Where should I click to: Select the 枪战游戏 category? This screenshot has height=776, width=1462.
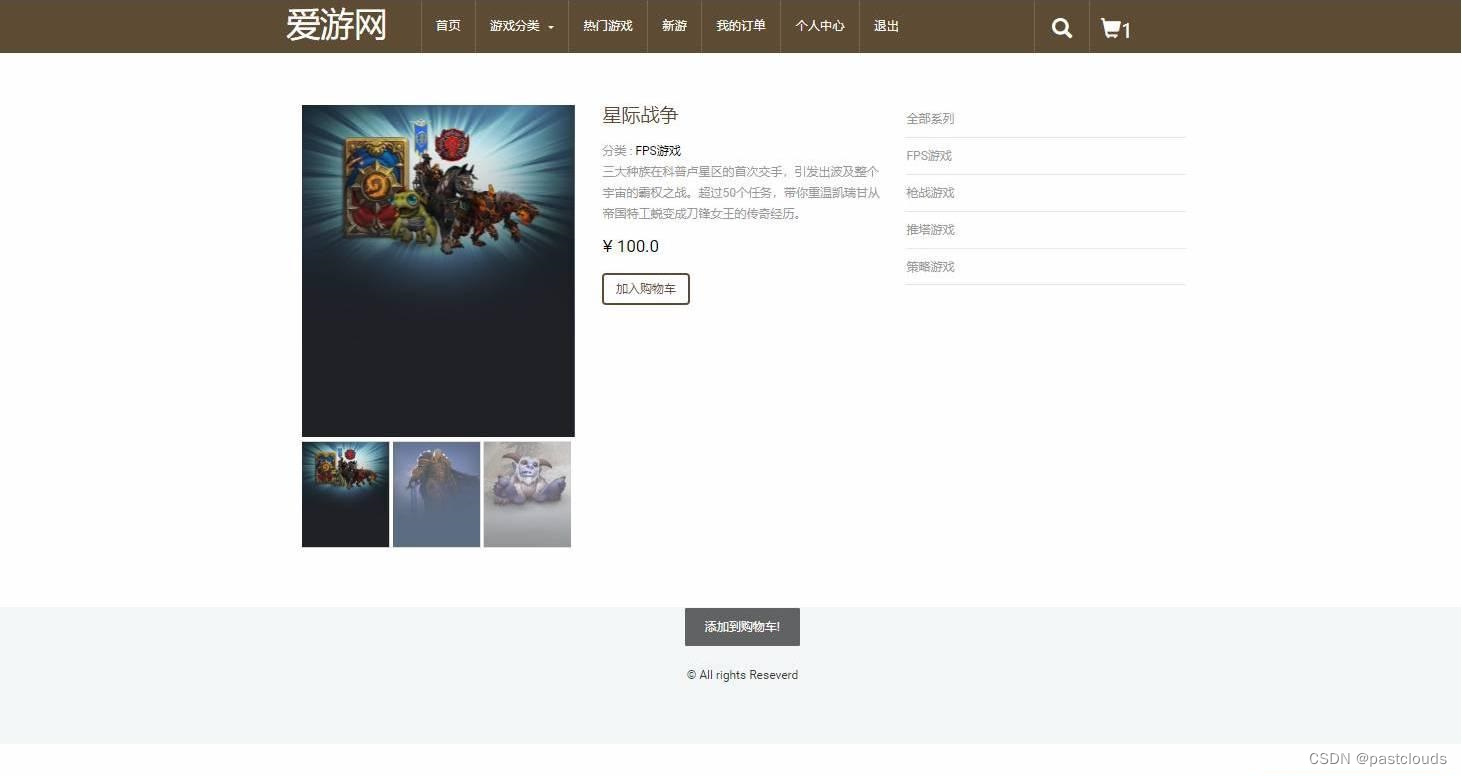click(x=929, y=192)
